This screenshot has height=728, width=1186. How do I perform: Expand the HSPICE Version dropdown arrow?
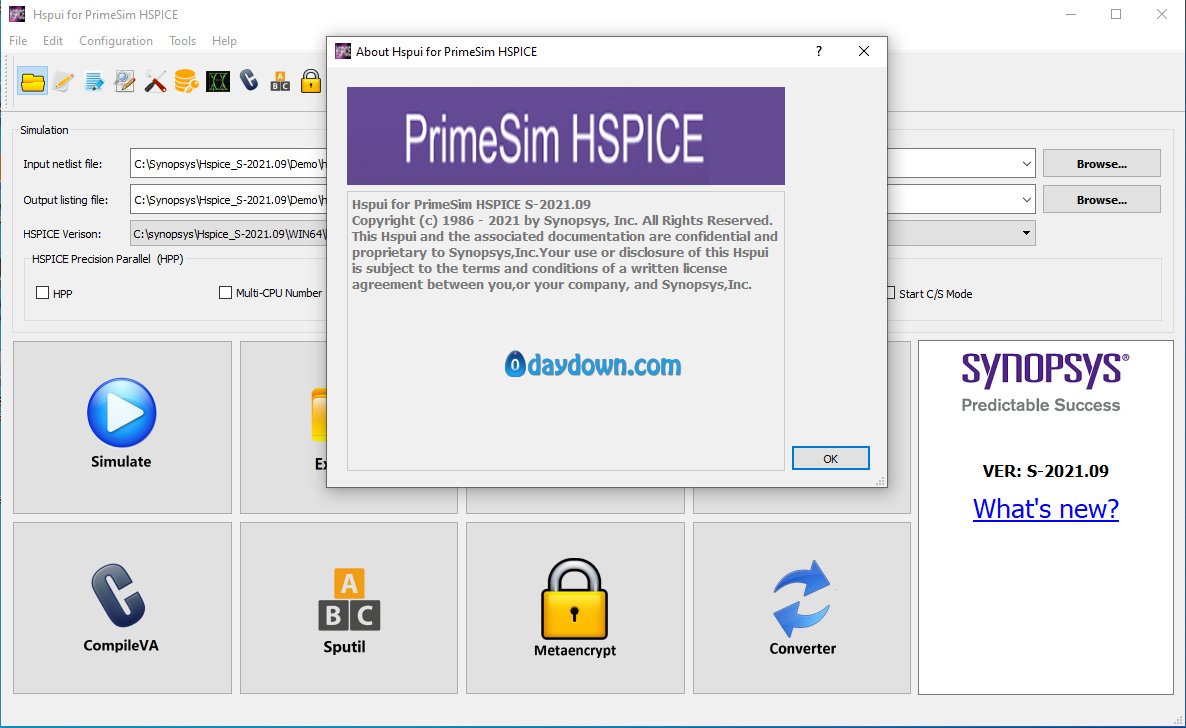point(1026,233)
